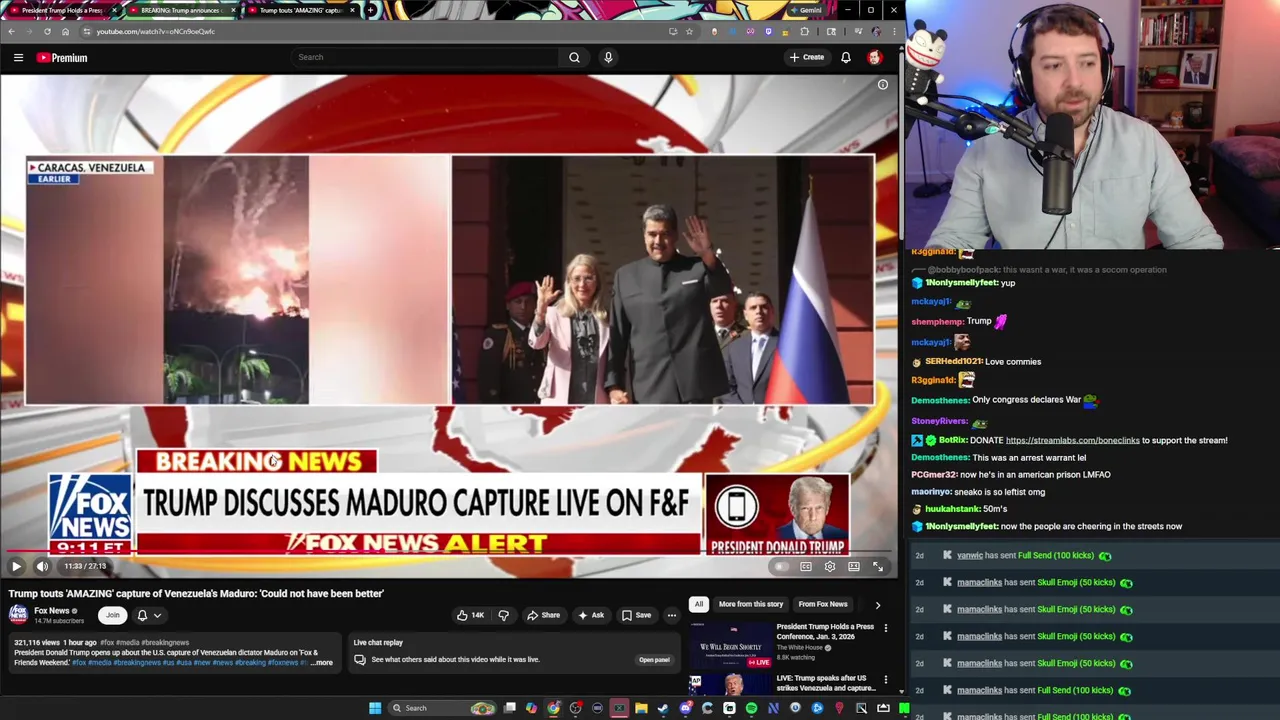Switch to theater mode view
This screenshot has width=1280, height=720.
(854, 567)
